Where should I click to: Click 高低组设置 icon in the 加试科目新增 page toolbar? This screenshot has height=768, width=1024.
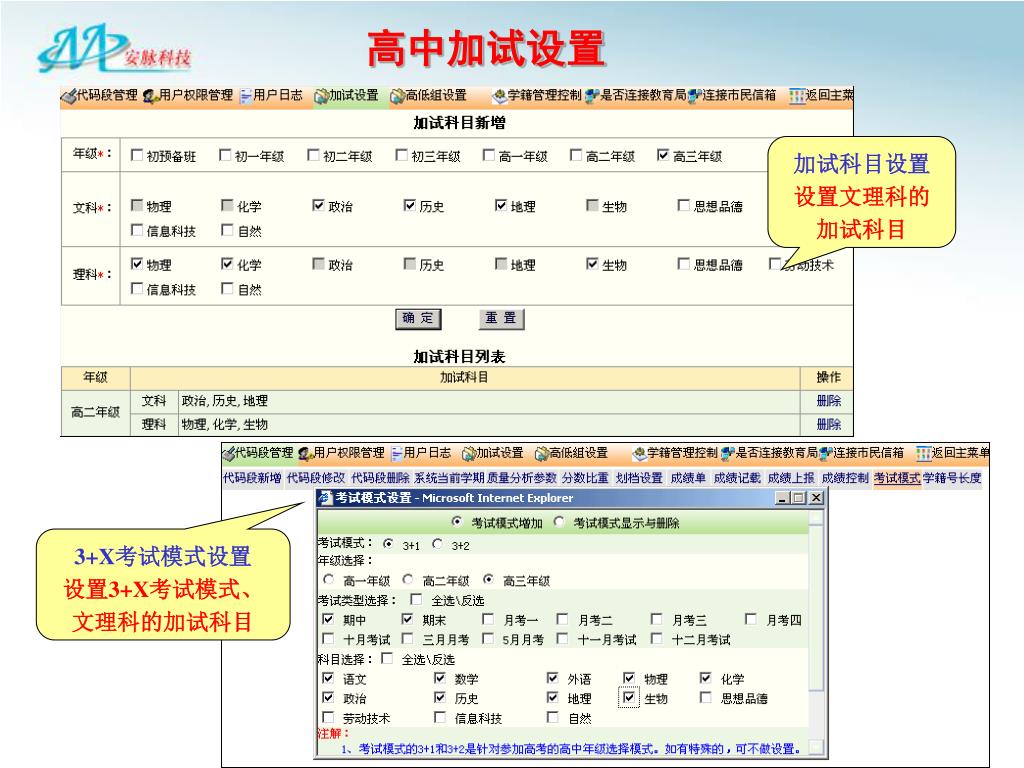point(397,96)
